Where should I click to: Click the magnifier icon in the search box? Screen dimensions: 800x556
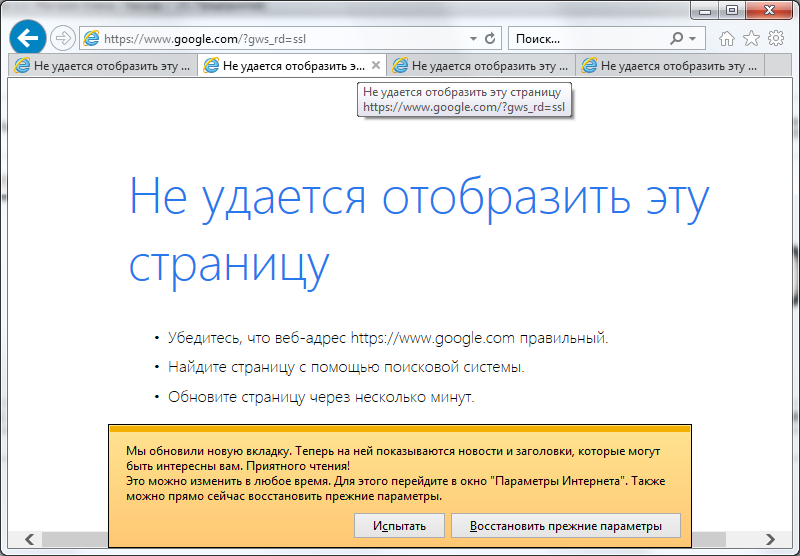[677, 38]
